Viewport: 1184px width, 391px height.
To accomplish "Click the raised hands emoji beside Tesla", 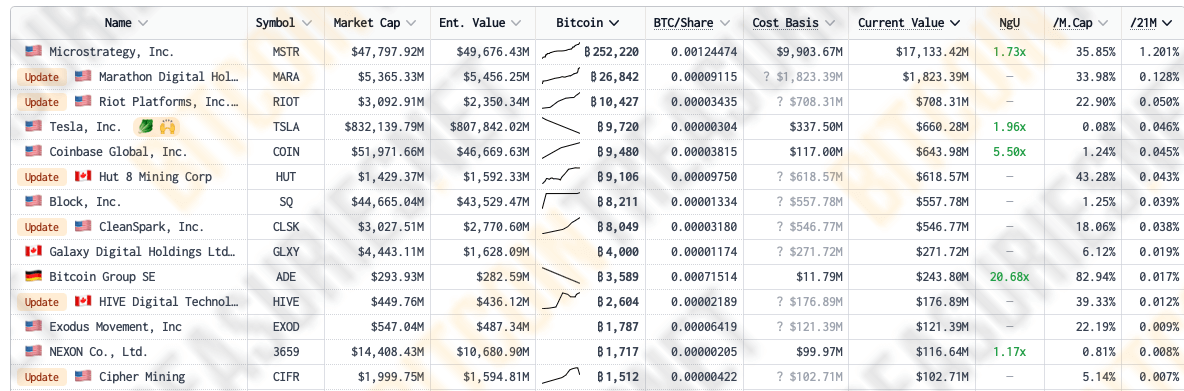I will 167,127.
